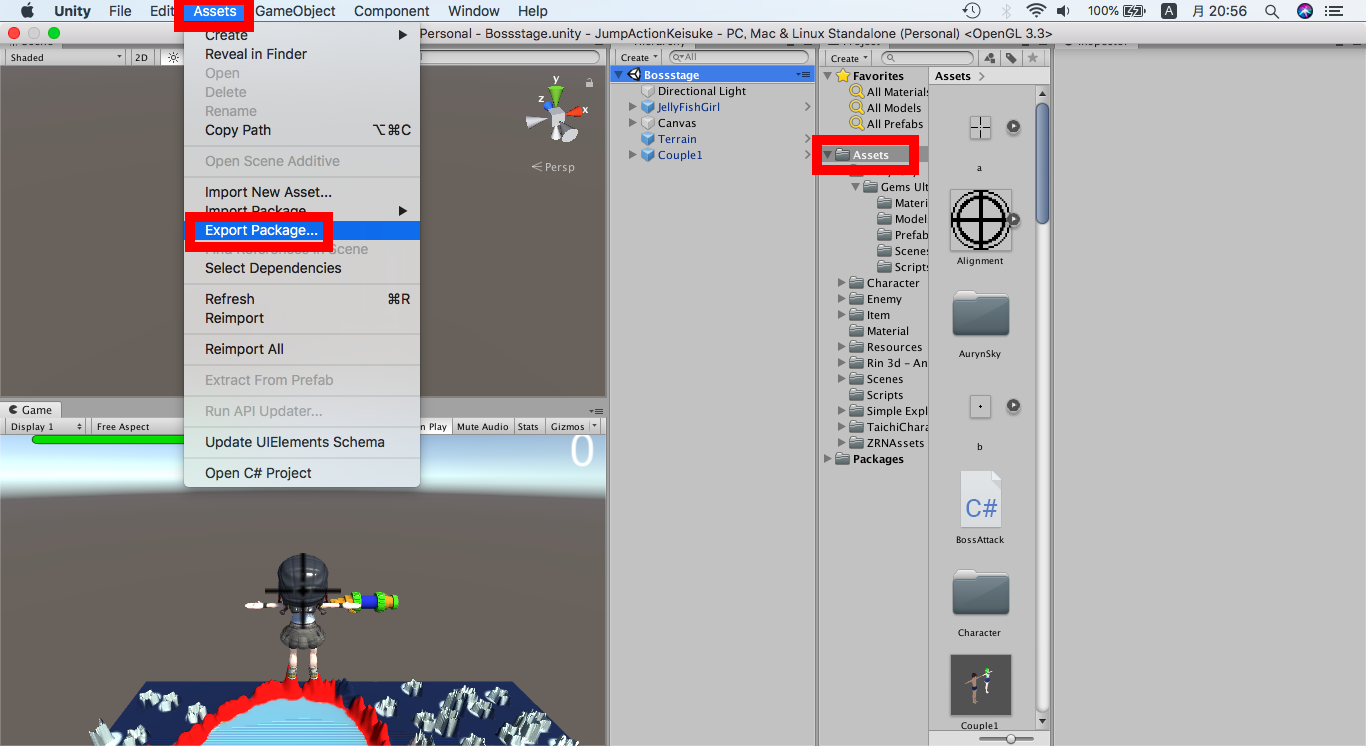This screenshot has height=746, width=1366.
Task: Adjust the asset icon size slider
Action: 1011,738
